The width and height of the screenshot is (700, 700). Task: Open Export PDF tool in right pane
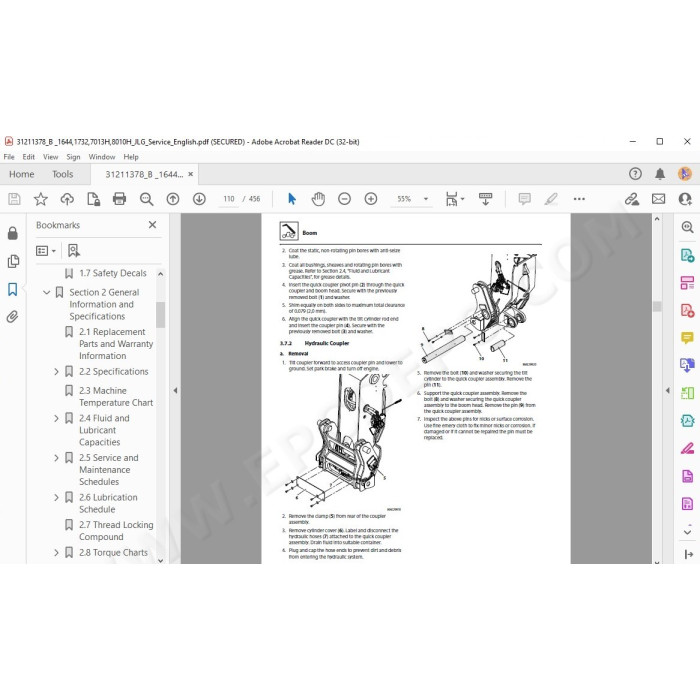pyautogui.click(x=687, y=255)
